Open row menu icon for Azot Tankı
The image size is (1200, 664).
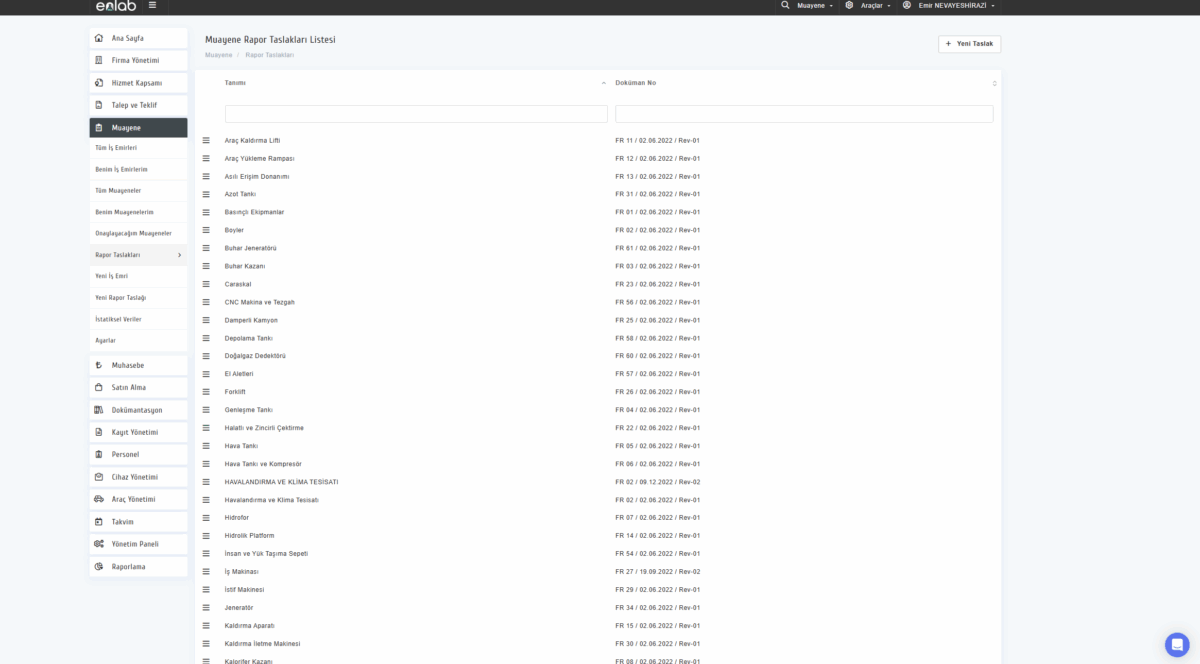tap(206, 194)
